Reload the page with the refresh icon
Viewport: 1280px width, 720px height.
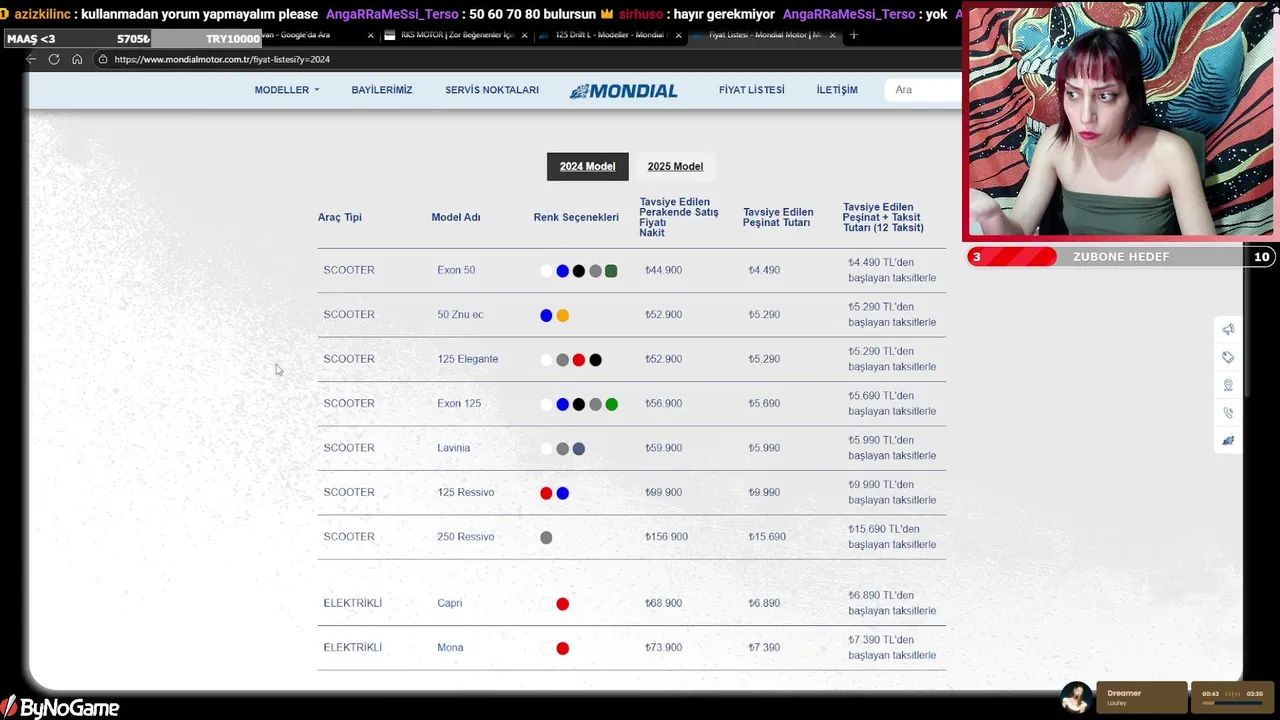tap(54, 59)
